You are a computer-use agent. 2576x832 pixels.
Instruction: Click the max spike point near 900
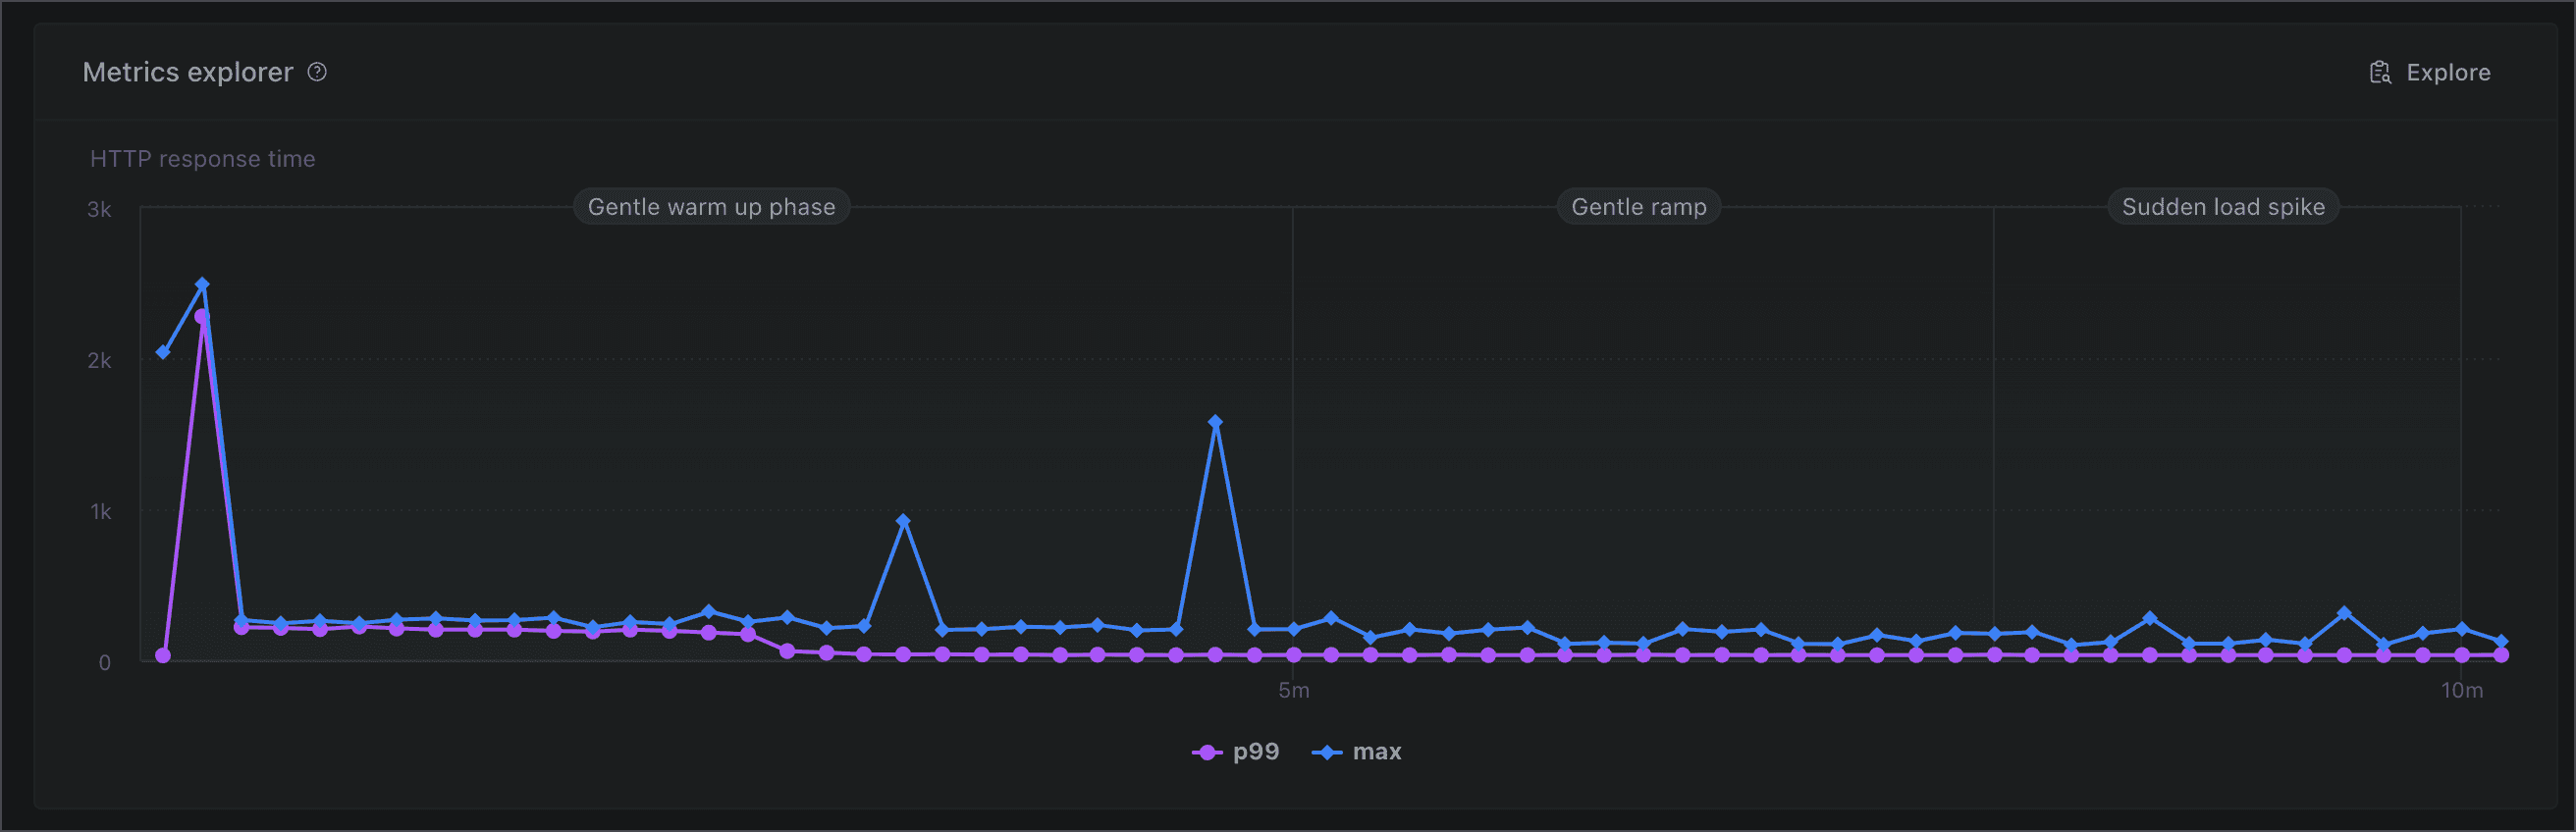pyautogui.click(x=903, y=521)
